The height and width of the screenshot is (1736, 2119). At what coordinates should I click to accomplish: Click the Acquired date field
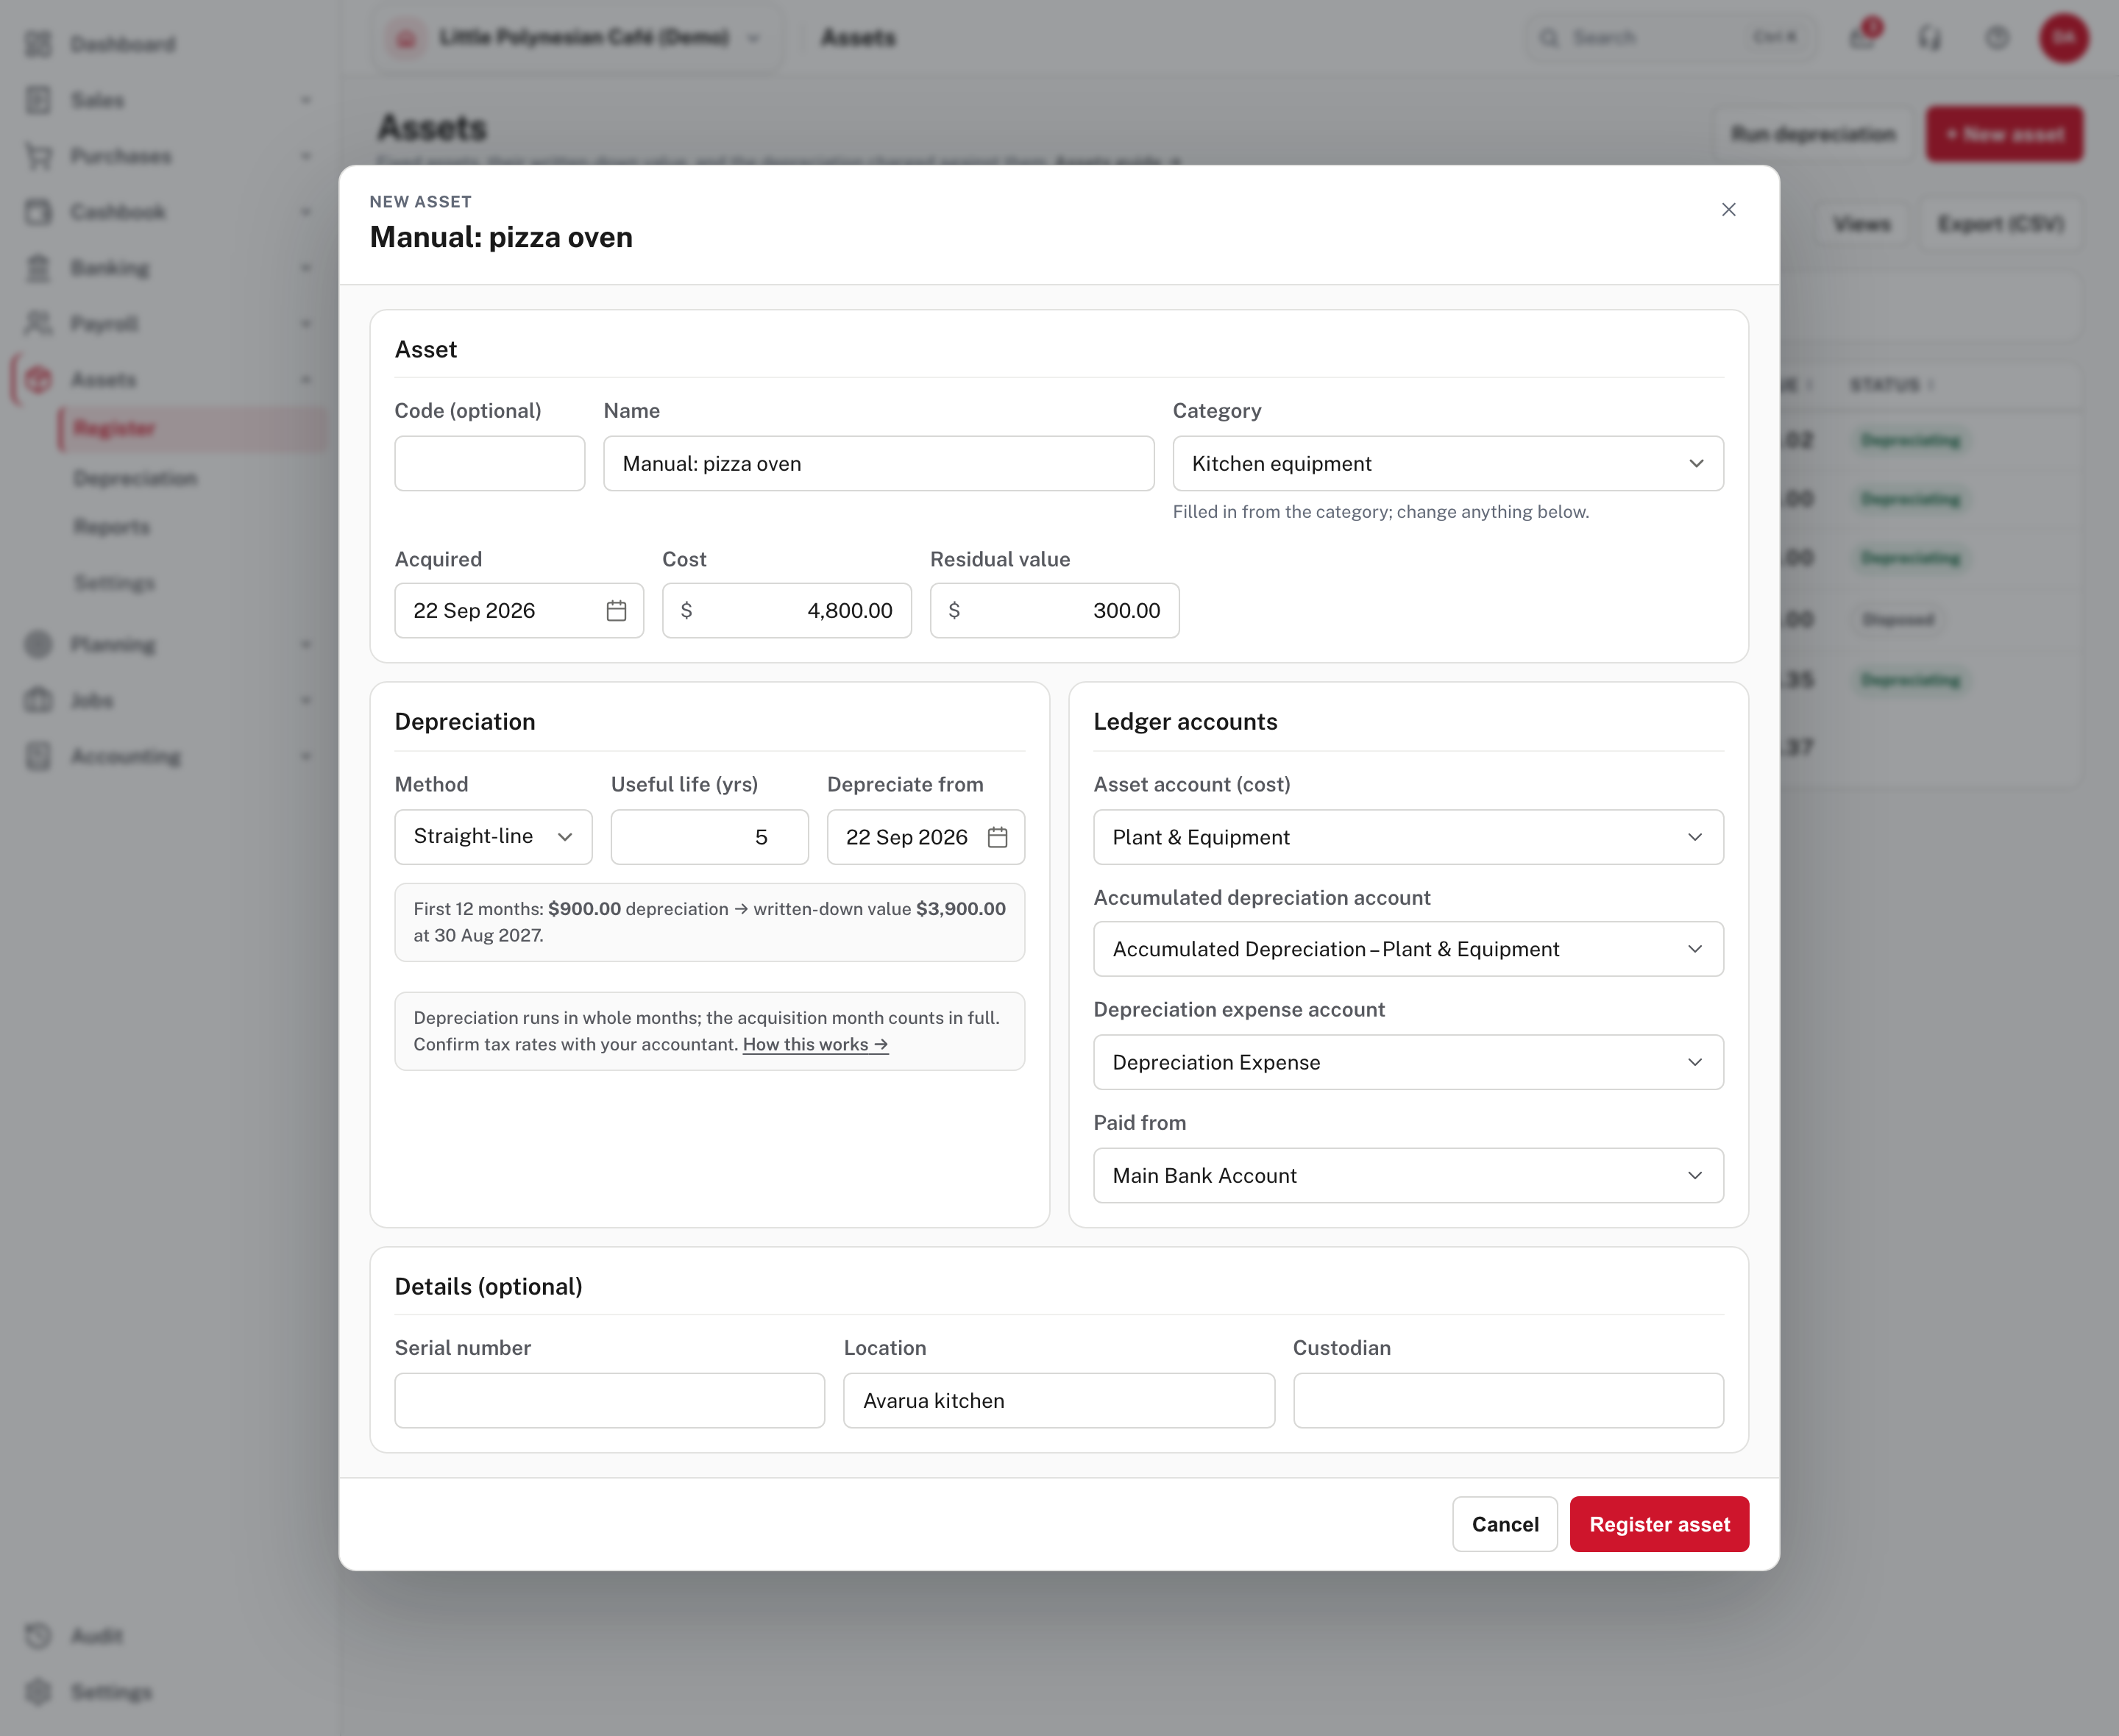tap(518, 610)
